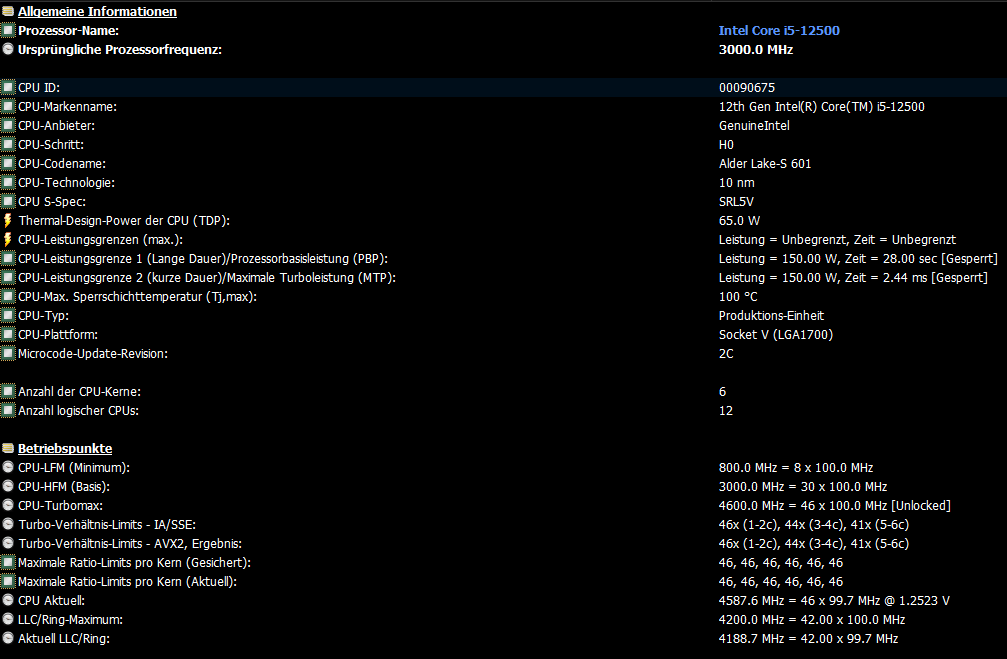The height and width of the screenshot is (659, 1007).
Task: Click the clock icon beside Aktuell LLC/Ring
Action: [8, 638]
